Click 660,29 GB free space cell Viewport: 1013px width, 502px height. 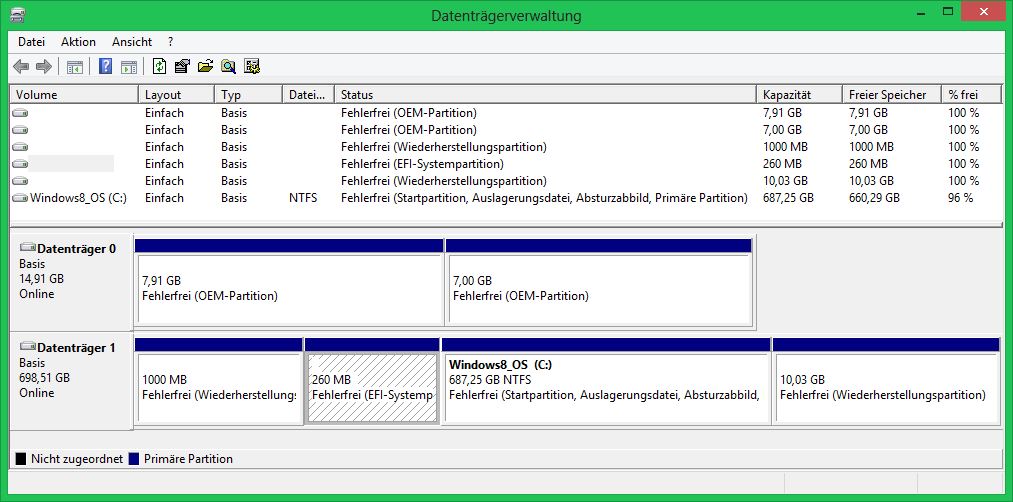point(874,198)
